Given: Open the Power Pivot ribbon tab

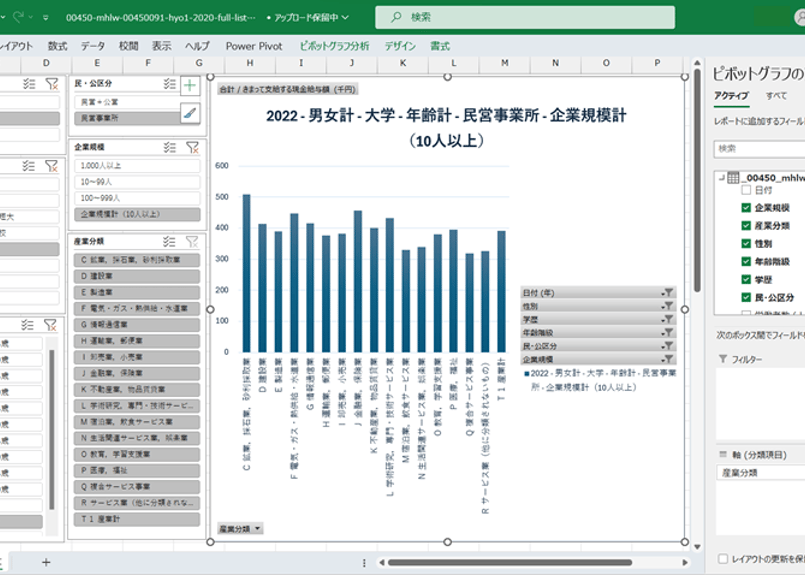Looking at the screenshot, I should tap(254, 46).
